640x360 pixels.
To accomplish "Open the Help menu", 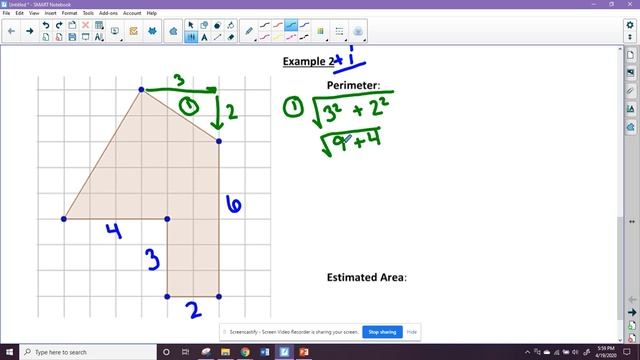I will [152, 13].
